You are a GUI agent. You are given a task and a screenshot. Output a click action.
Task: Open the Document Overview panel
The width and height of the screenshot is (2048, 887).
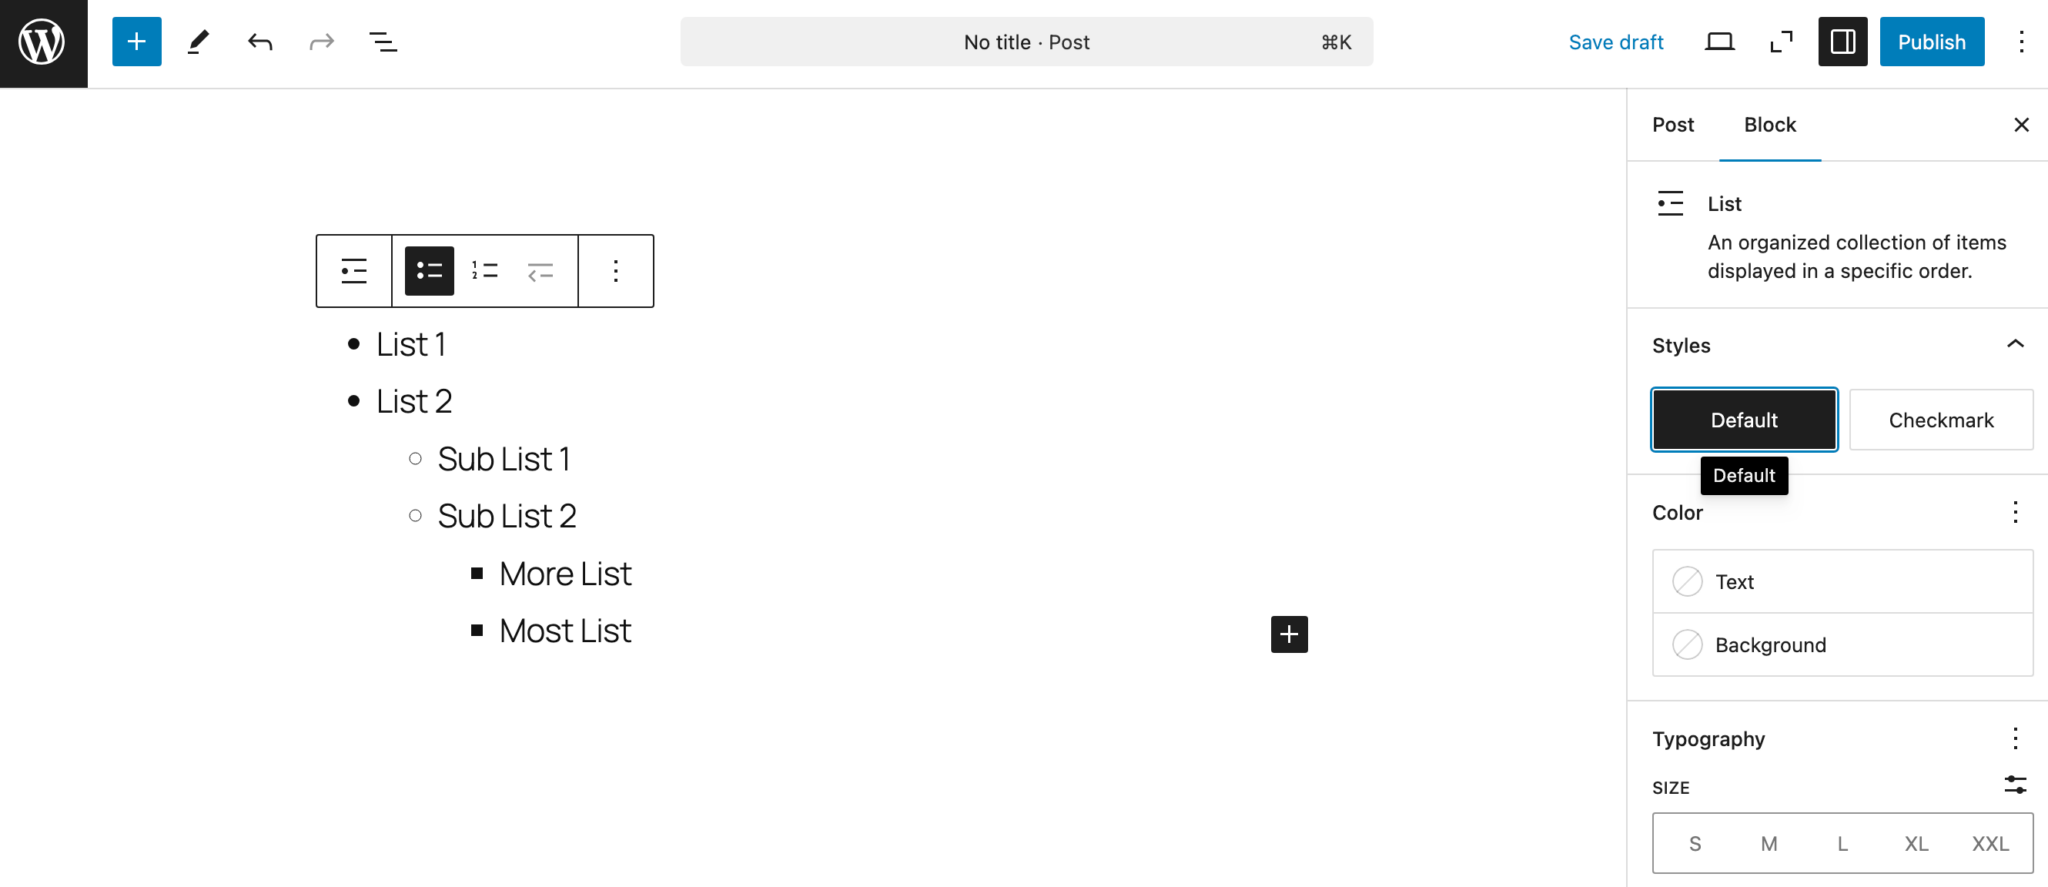383,41
